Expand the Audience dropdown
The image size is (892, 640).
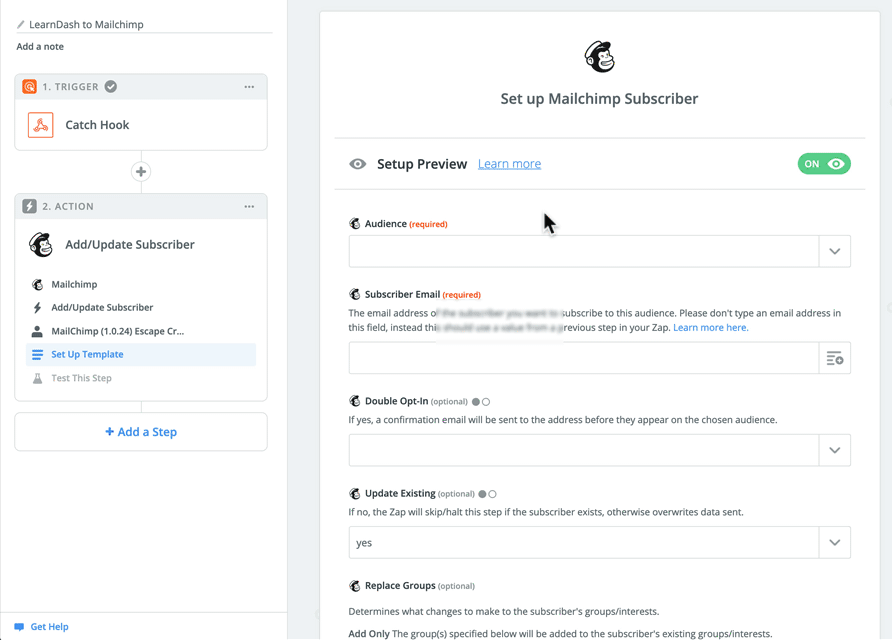[834, 252]
